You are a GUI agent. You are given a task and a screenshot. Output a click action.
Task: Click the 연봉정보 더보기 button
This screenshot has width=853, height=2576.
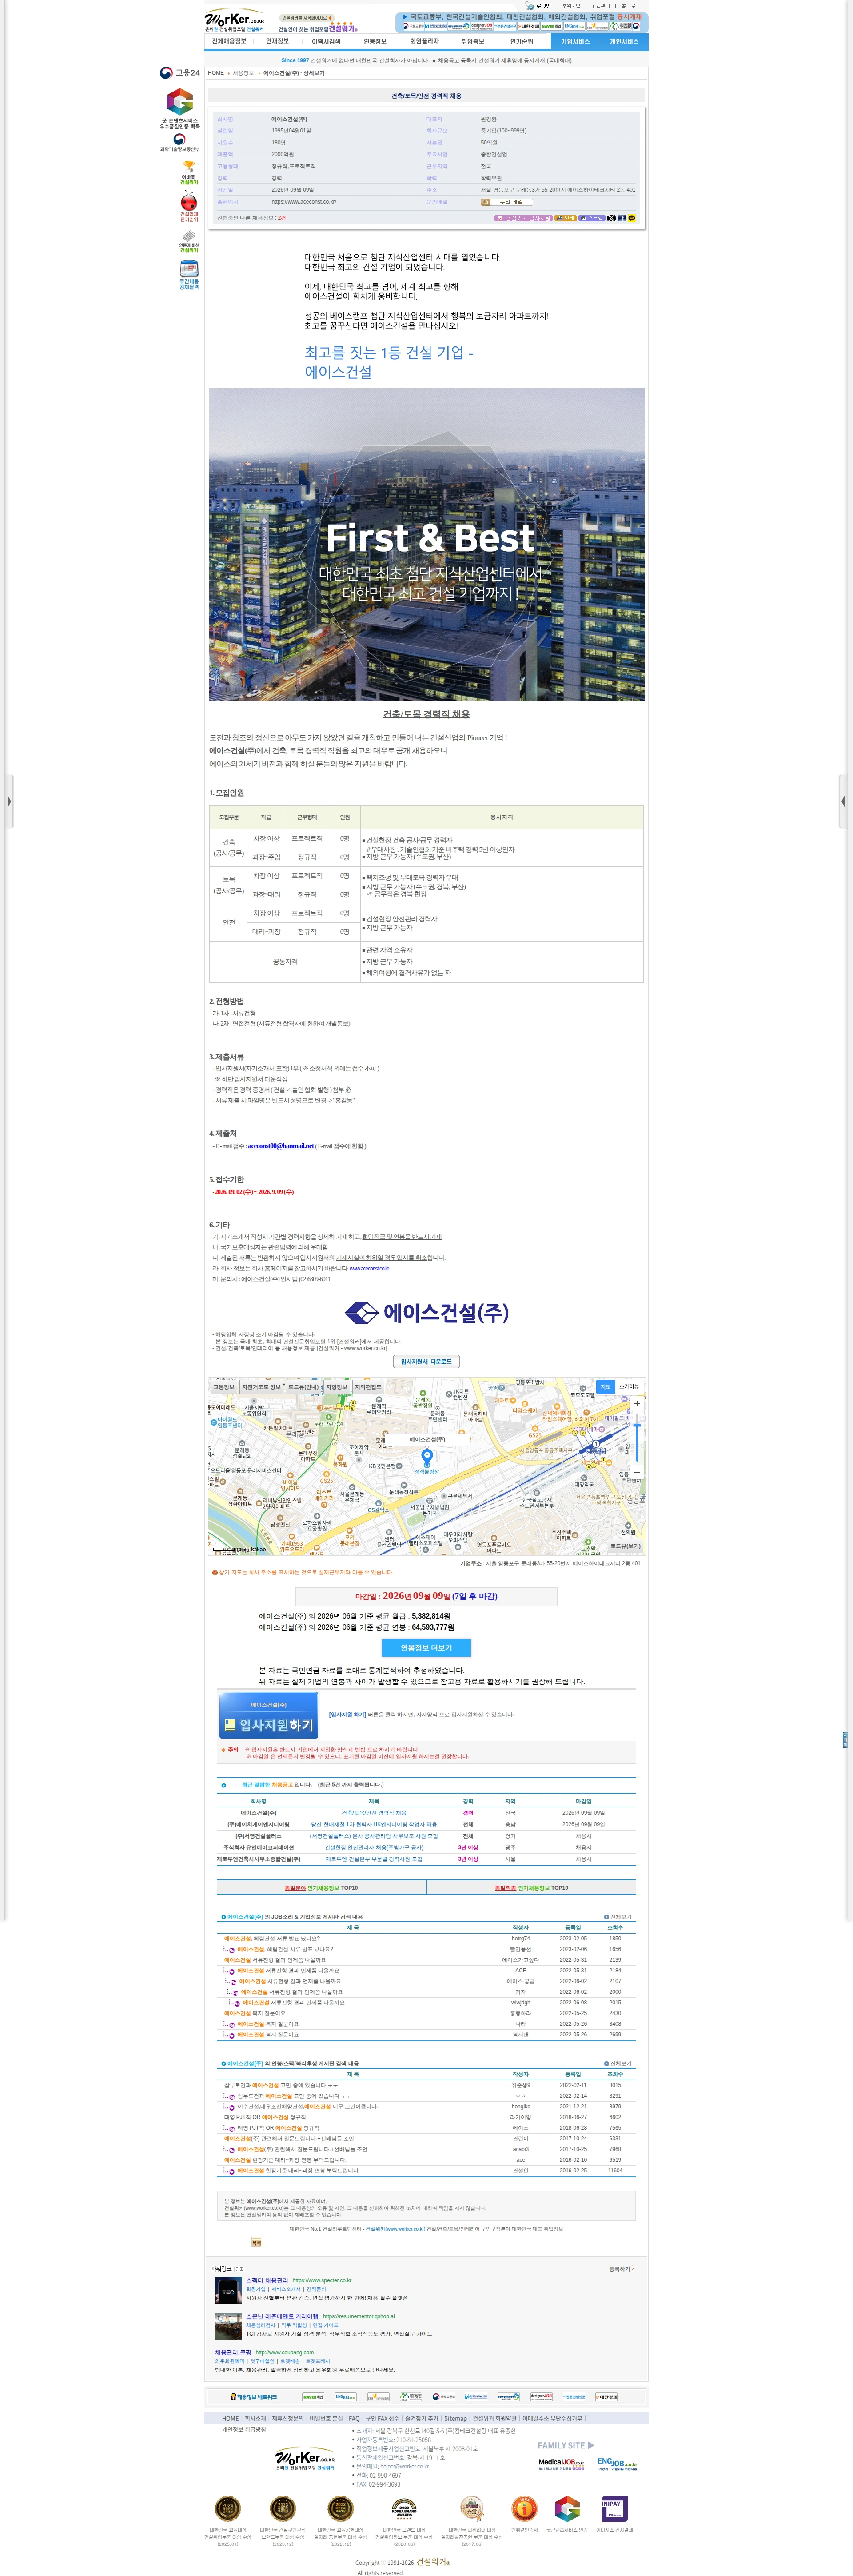[426, 1647]
